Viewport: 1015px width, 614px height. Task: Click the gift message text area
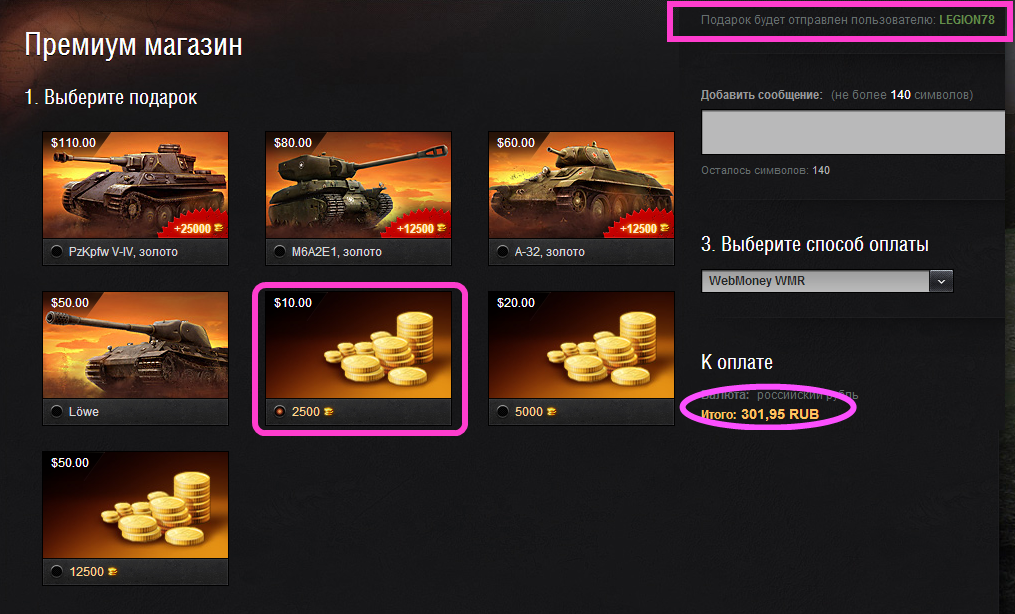[853, 132]
